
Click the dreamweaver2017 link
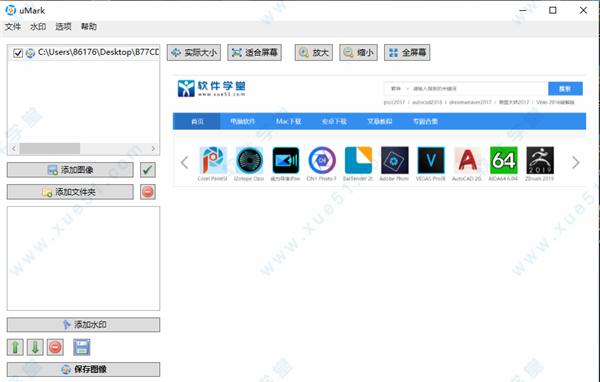[x=470, y=102]
